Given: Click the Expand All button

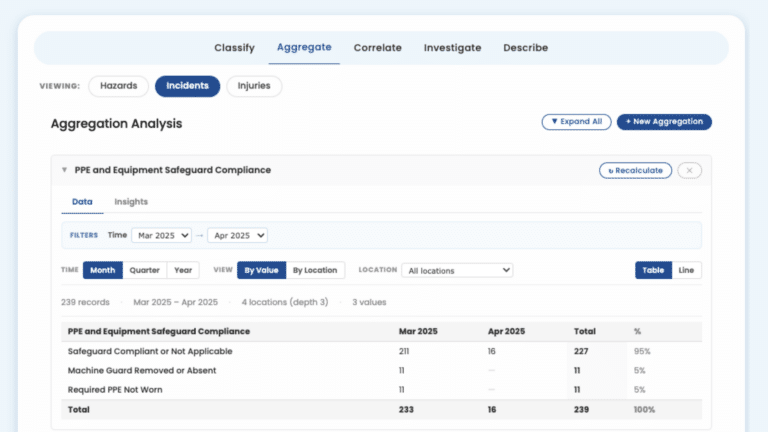Looking at the screenshot, I should pos(576,121).
